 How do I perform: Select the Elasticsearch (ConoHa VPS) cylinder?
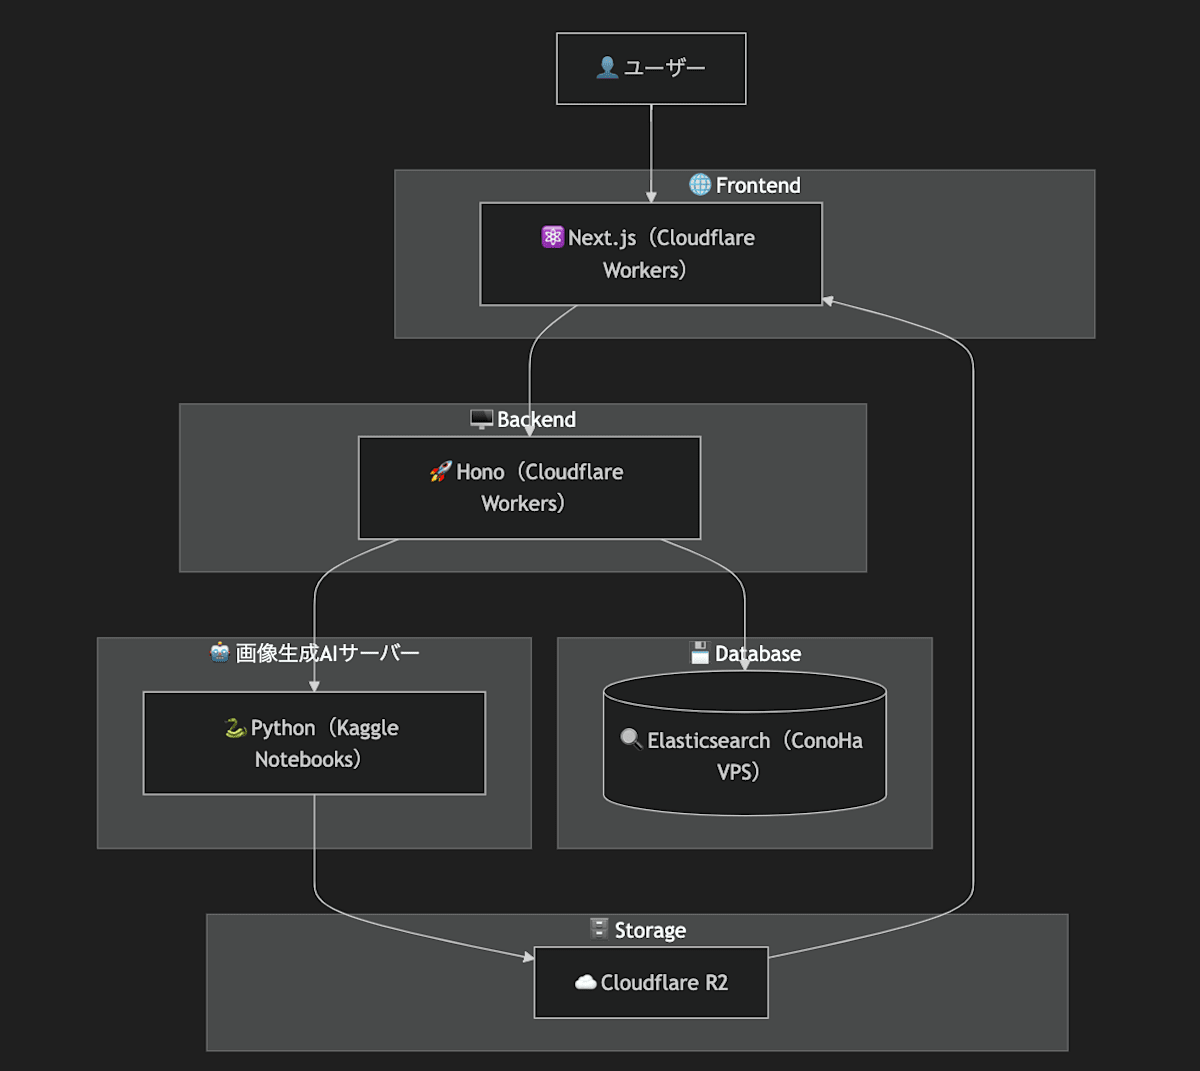pos(745,743)
